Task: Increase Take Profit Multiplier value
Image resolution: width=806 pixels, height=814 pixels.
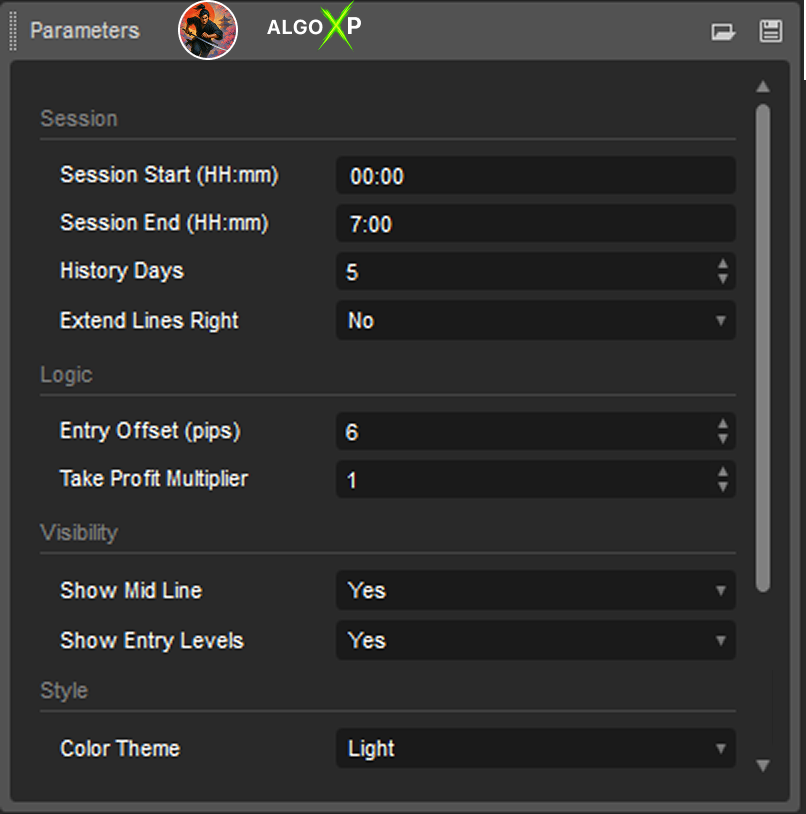Action: pyautogui.click(x=723, y=473)
